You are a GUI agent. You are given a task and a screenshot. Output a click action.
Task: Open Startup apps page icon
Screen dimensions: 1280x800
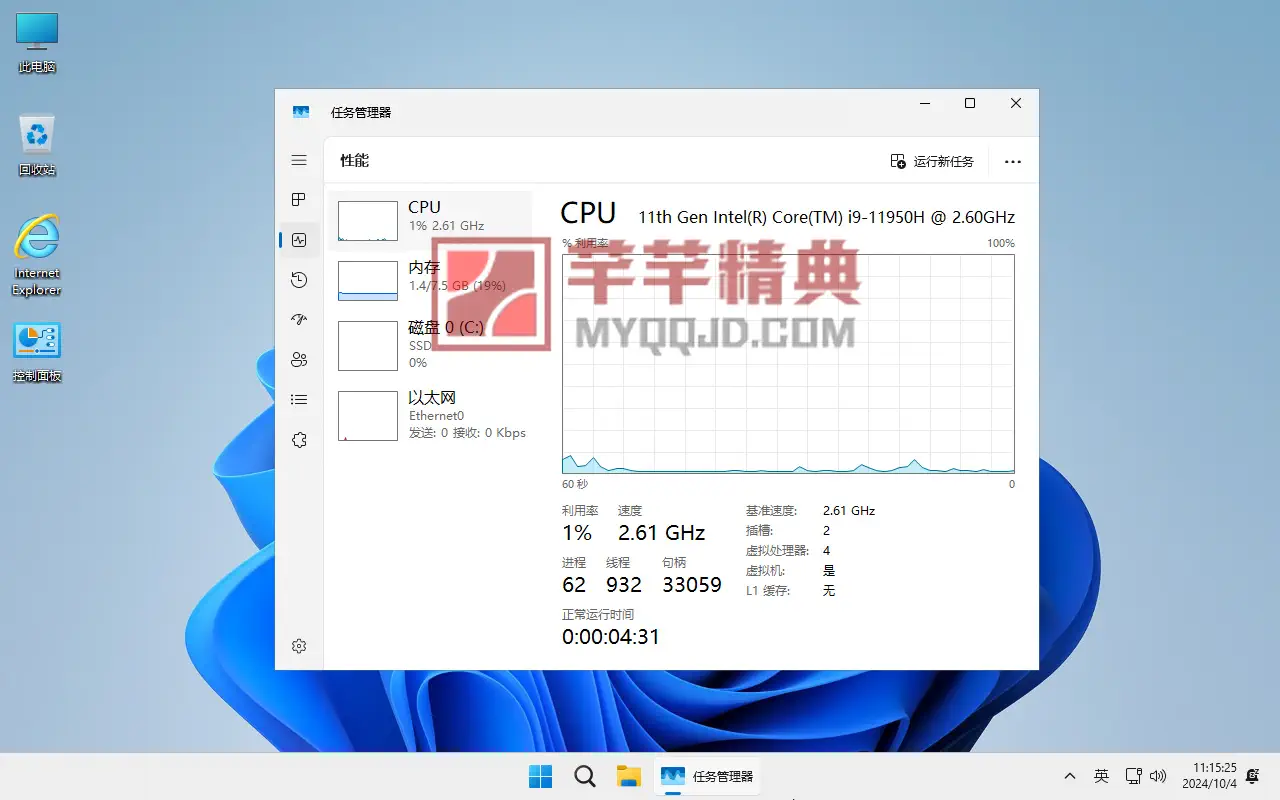tap(299, 320)
